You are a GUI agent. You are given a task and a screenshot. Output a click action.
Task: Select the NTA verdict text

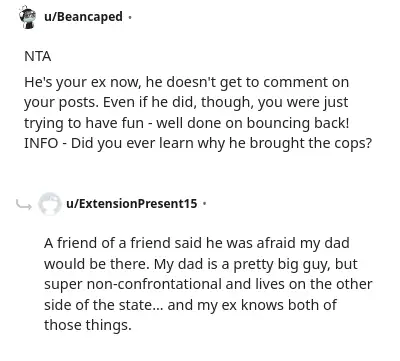click(38, 56)
